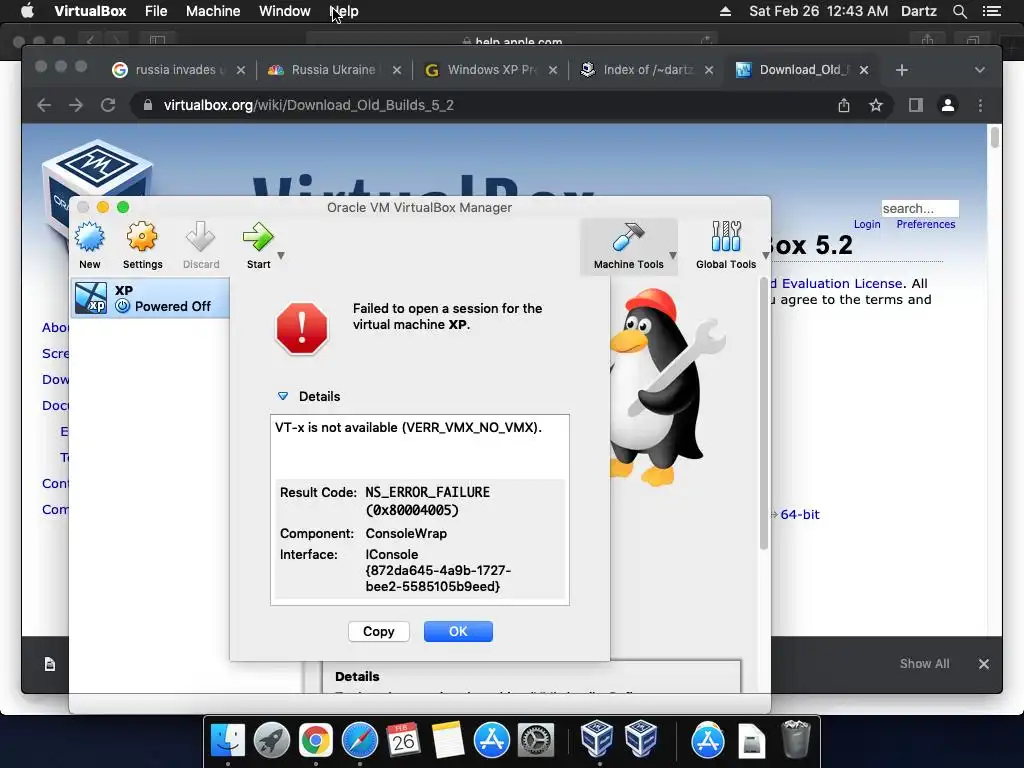Open Safari from the Dock
1024x768 pixels.
360,740
